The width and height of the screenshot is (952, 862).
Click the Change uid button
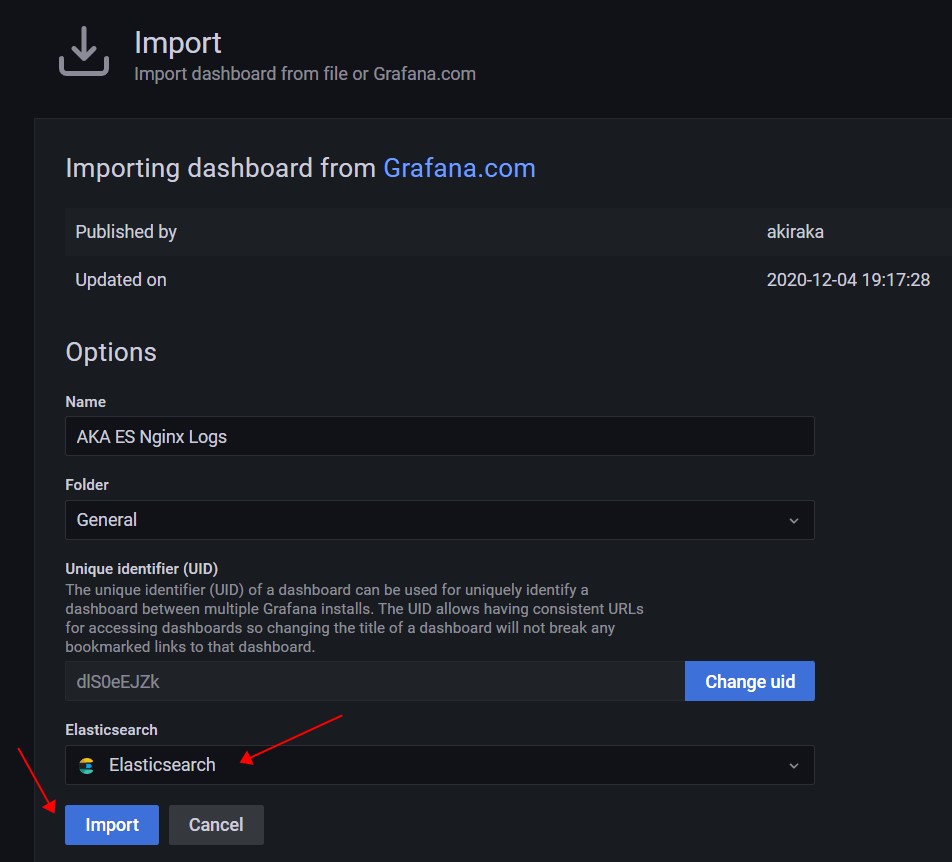click(750, 681)
